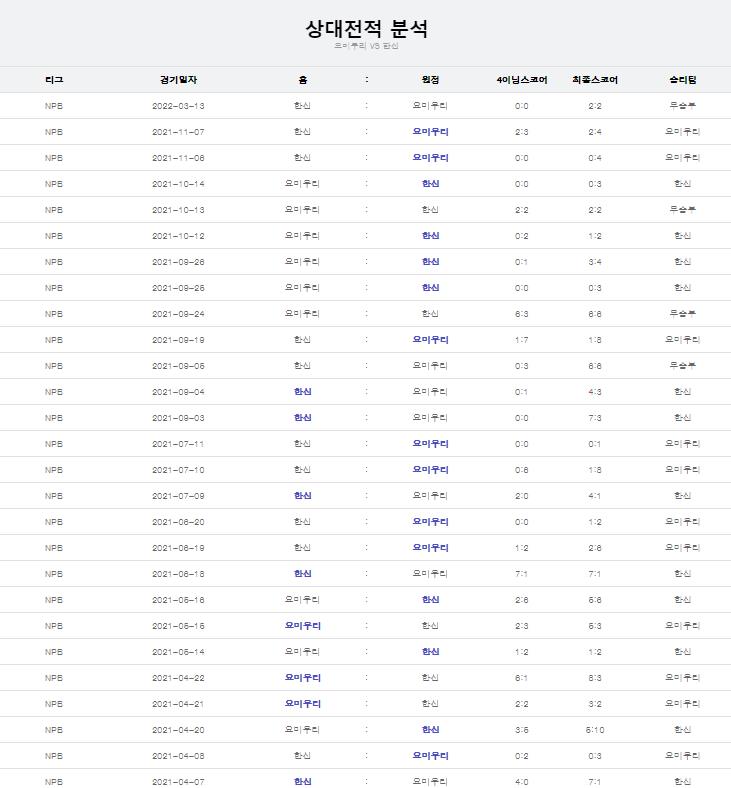Screen dimensions: 731x788
Task: Click '무승부' in the 2022-03-13 row
Action: [x=682, y=106]
